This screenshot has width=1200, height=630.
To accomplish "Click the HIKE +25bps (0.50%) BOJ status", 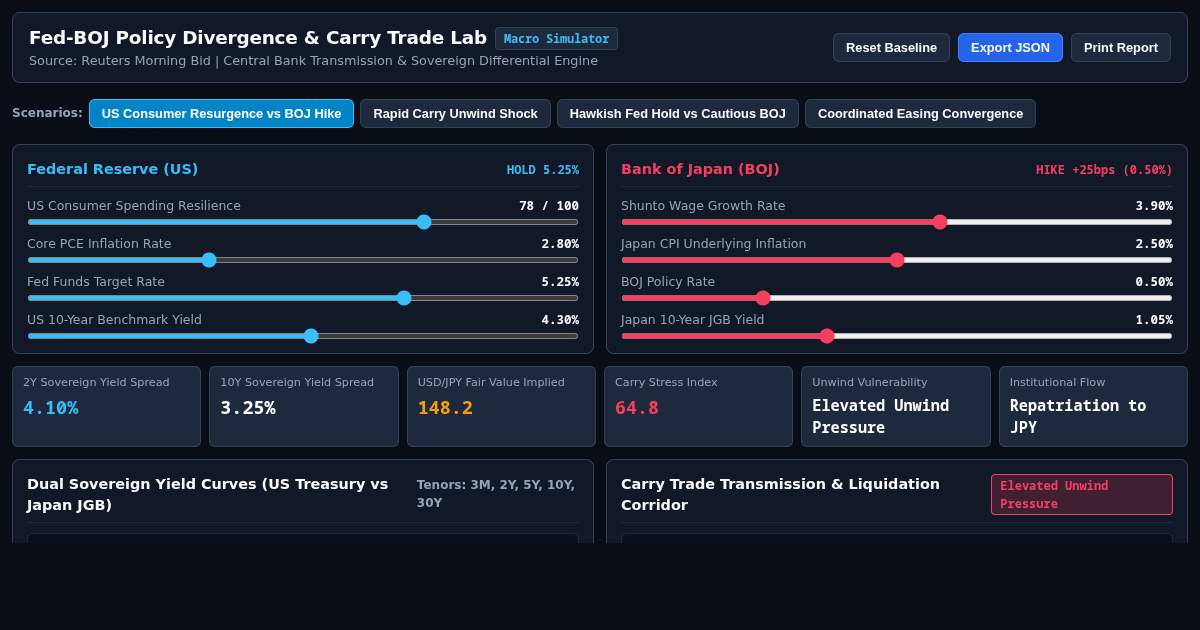I will click(1104, 170).
